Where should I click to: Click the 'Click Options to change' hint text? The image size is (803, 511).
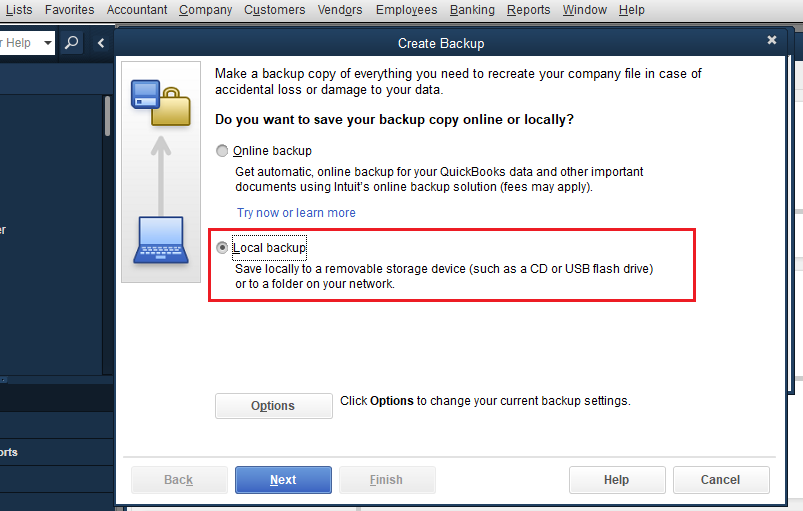tap(485, 401)
